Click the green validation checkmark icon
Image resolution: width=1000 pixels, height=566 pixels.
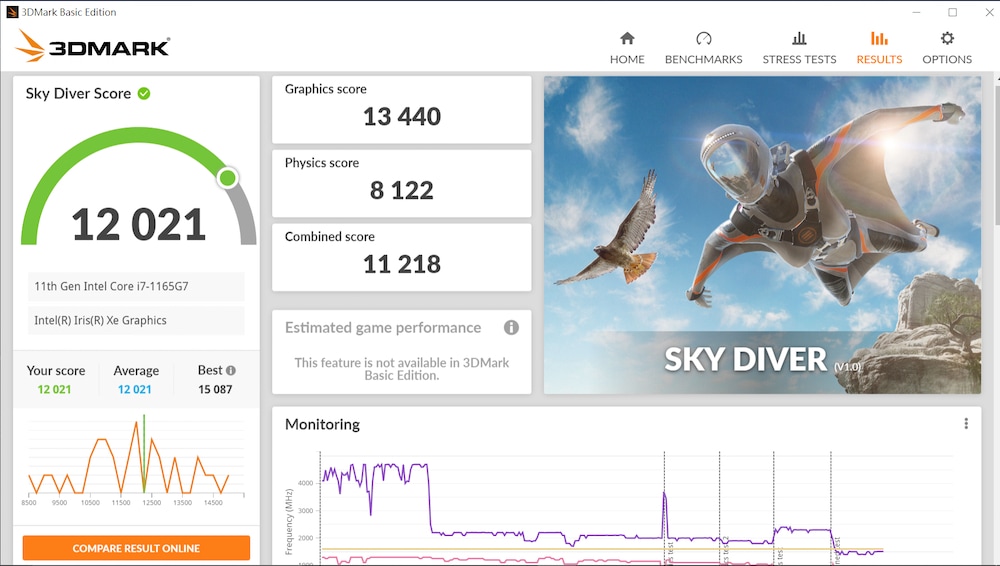click(144, 93)
